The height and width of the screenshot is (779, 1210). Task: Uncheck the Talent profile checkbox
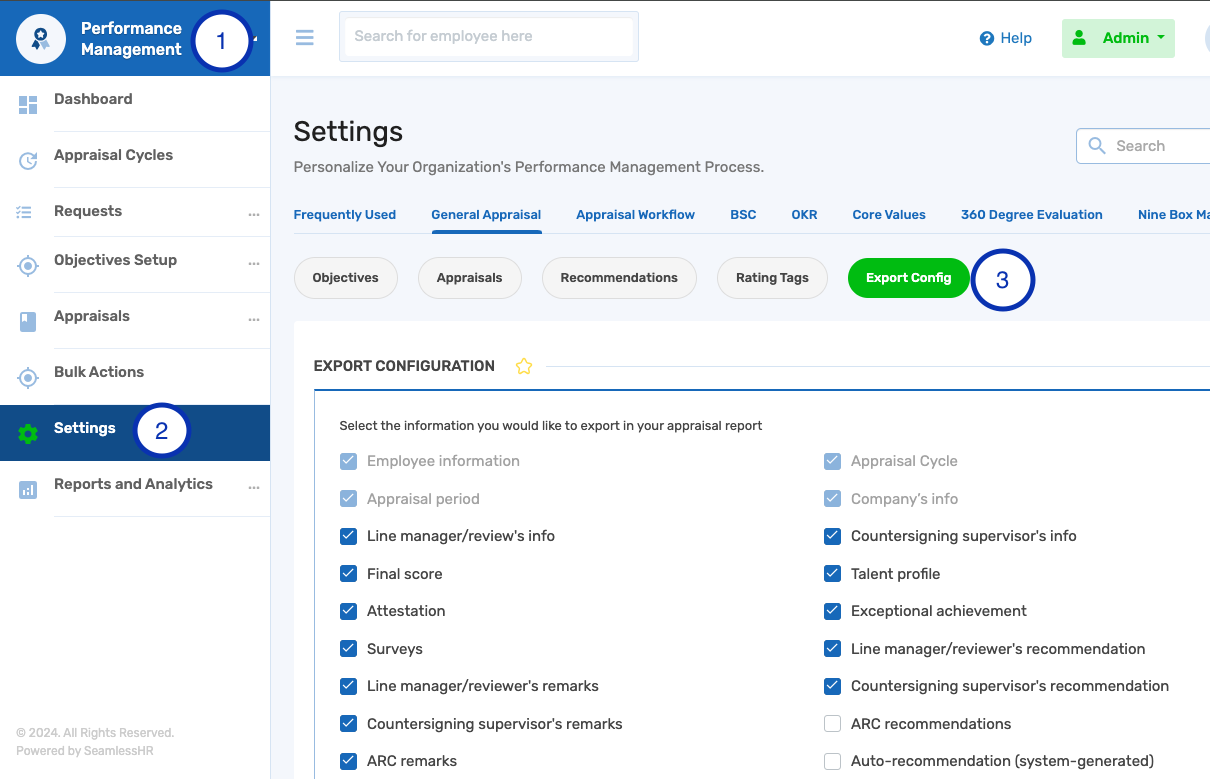(832, 574)
